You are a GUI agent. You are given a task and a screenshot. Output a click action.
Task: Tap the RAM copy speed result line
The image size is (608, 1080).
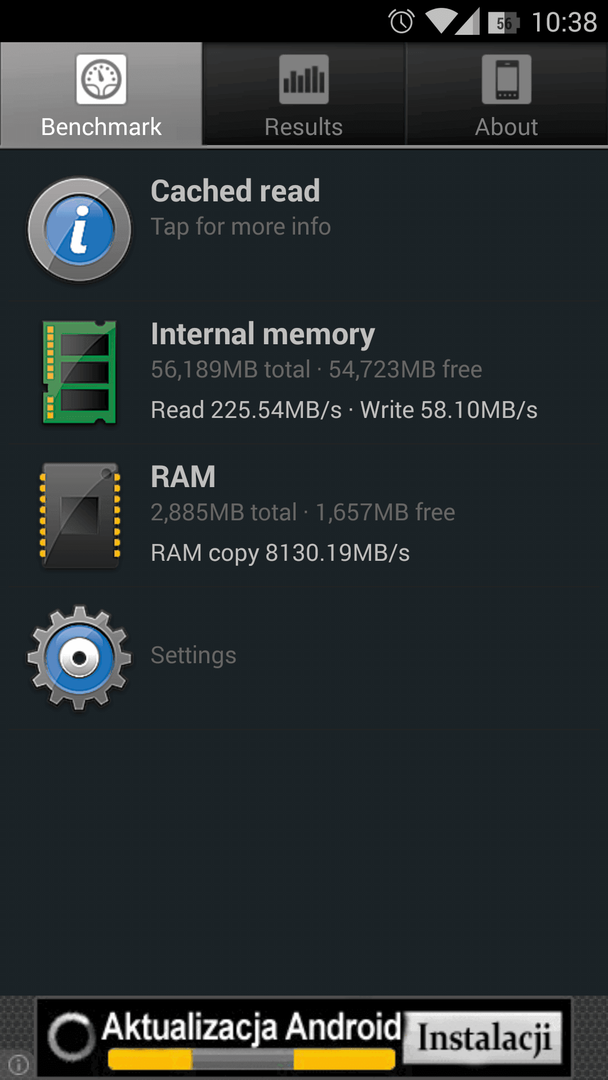[280, 553]
